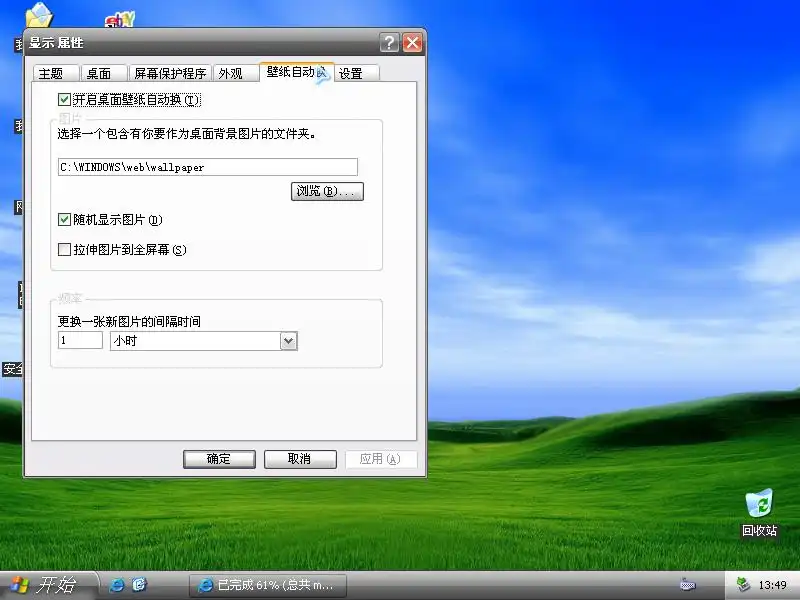Toggle the auto-change desktop wallpaper checkbox
The image size is (800, 600).
[x=64, y=99]
